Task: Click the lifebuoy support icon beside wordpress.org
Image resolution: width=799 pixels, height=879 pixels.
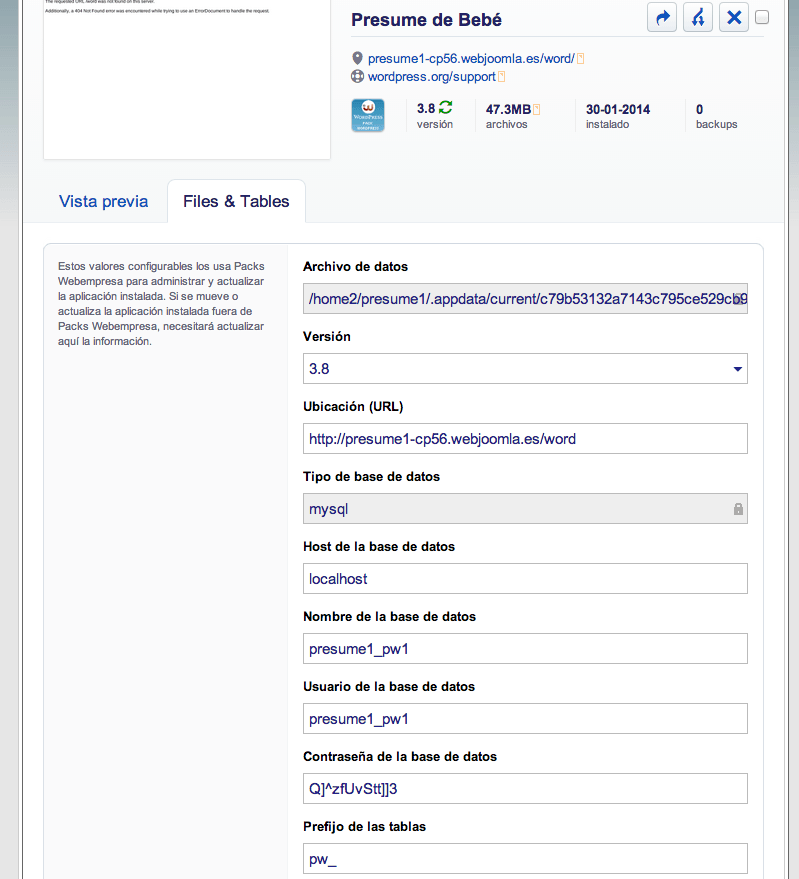Action: [x=357, y=76]
